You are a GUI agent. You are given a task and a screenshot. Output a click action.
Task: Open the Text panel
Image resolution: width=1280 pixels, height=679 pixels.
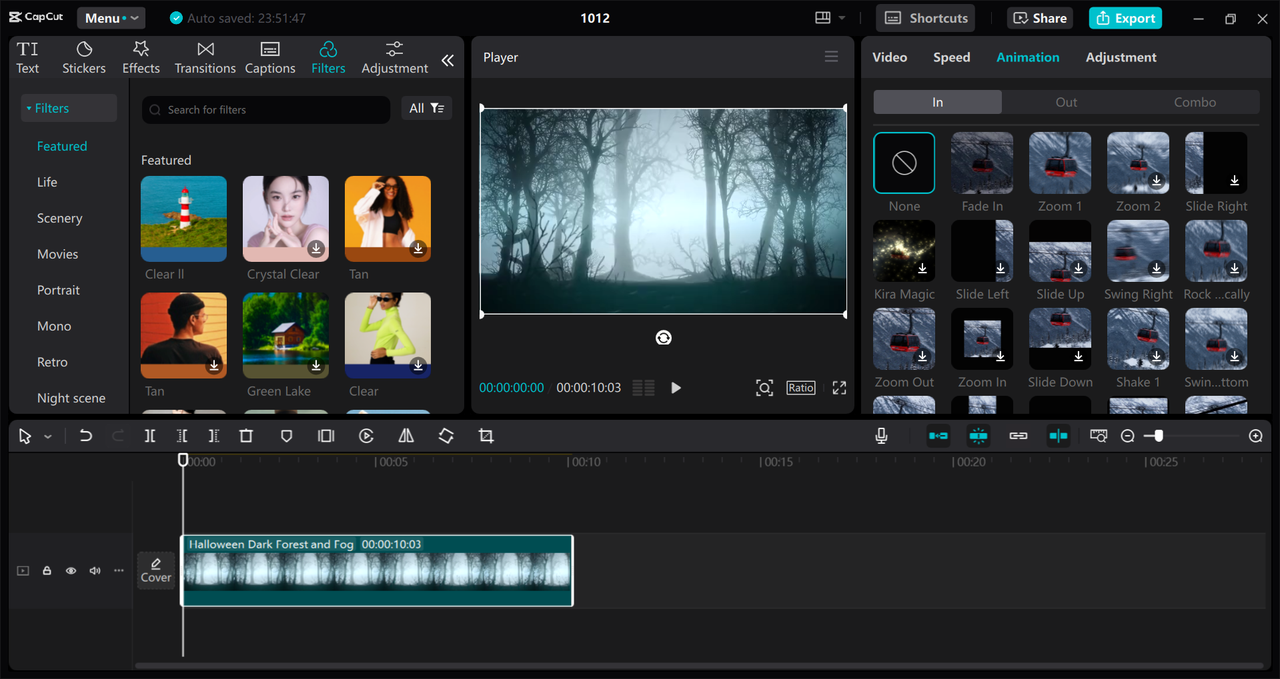(x=28, y=58)
